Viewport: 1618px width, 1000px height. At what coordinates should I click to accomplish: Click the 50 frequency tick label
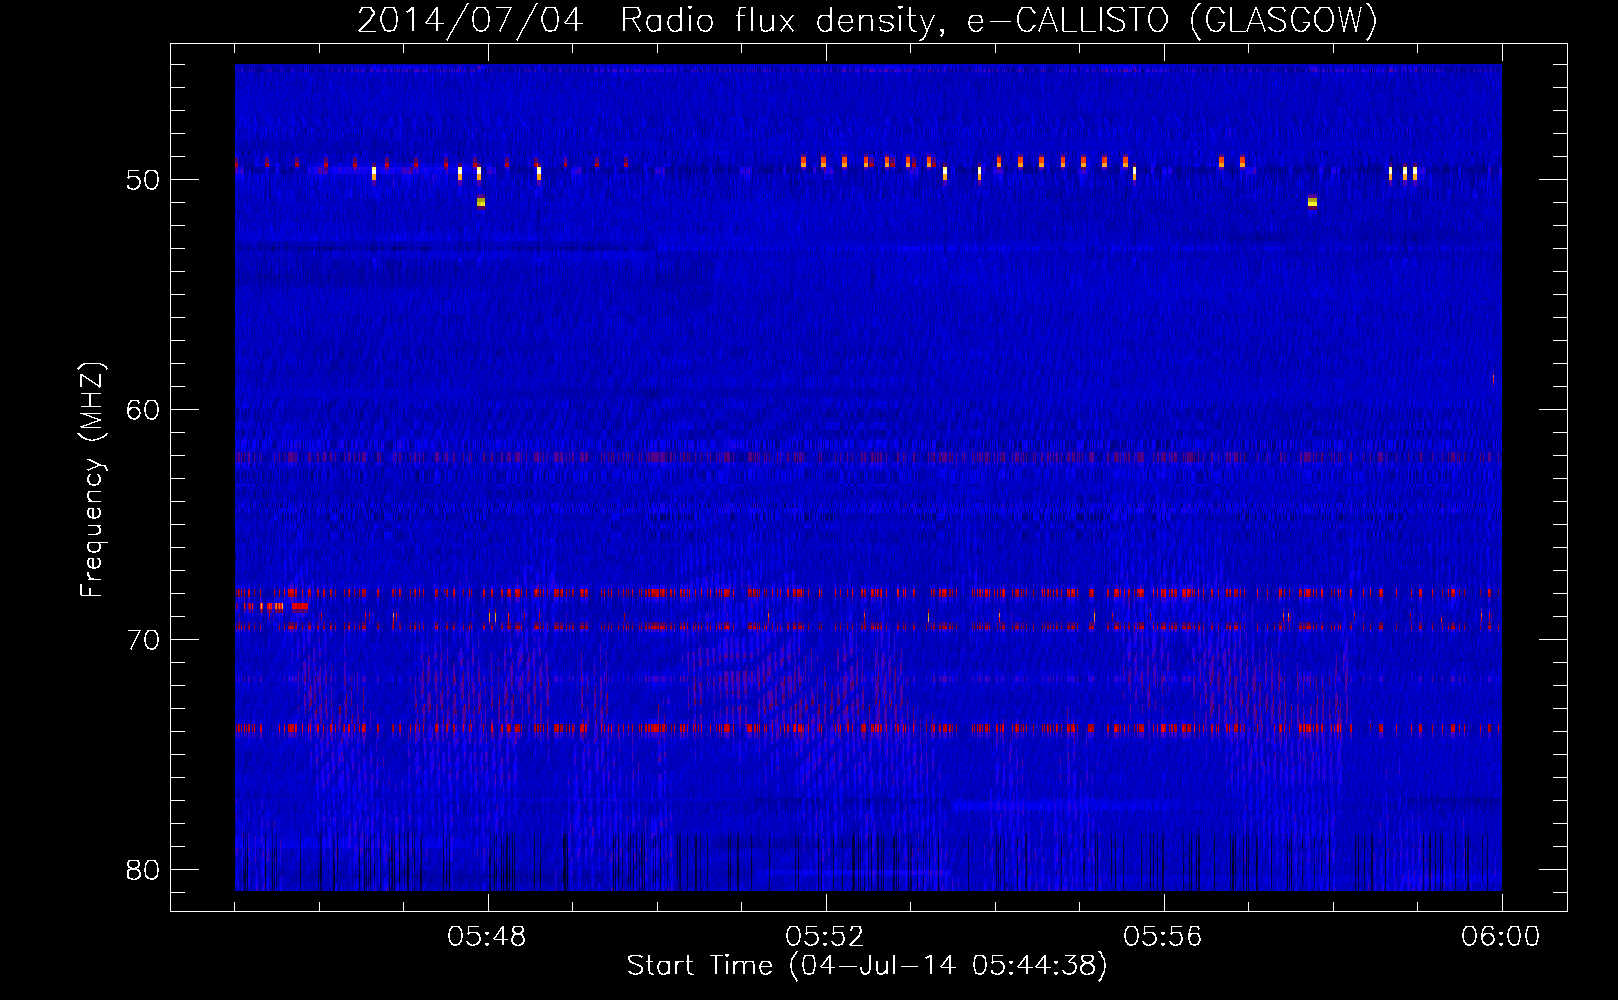pyautogui.click(x=143, y=181)
